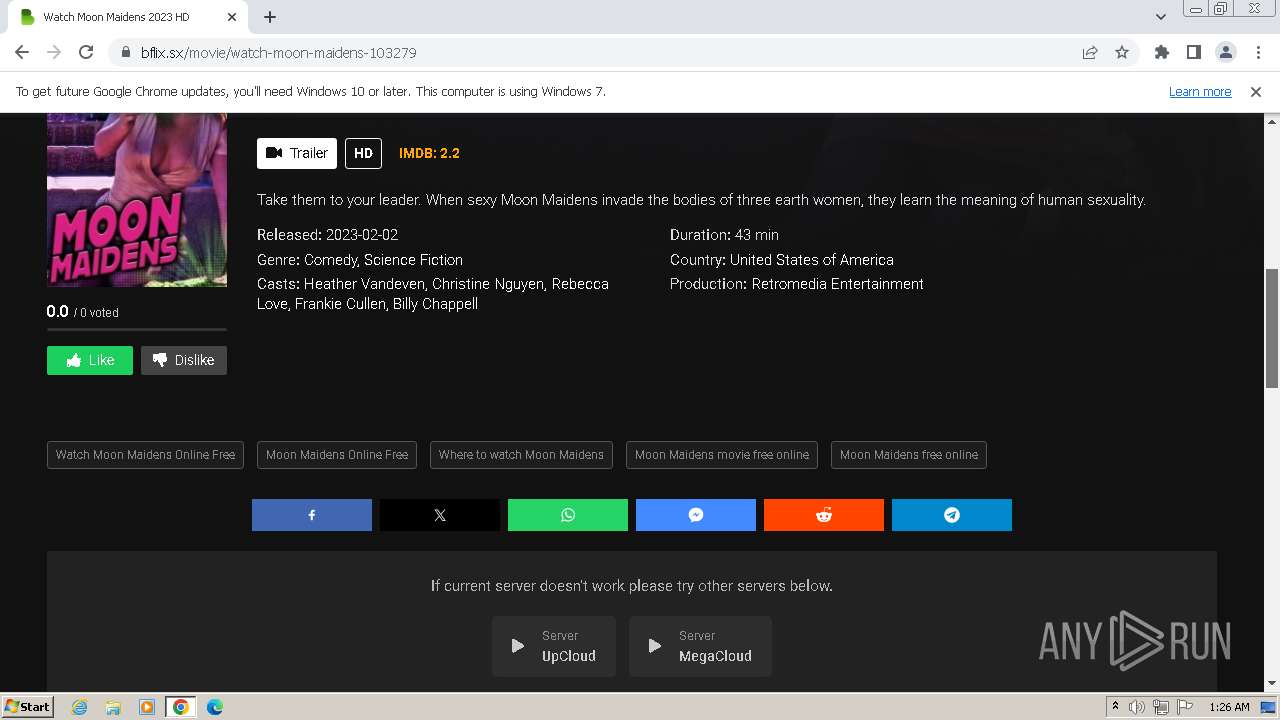Bookmark this page with the star
This screenshot has height=720, width=1280.
coord(1122,52)
